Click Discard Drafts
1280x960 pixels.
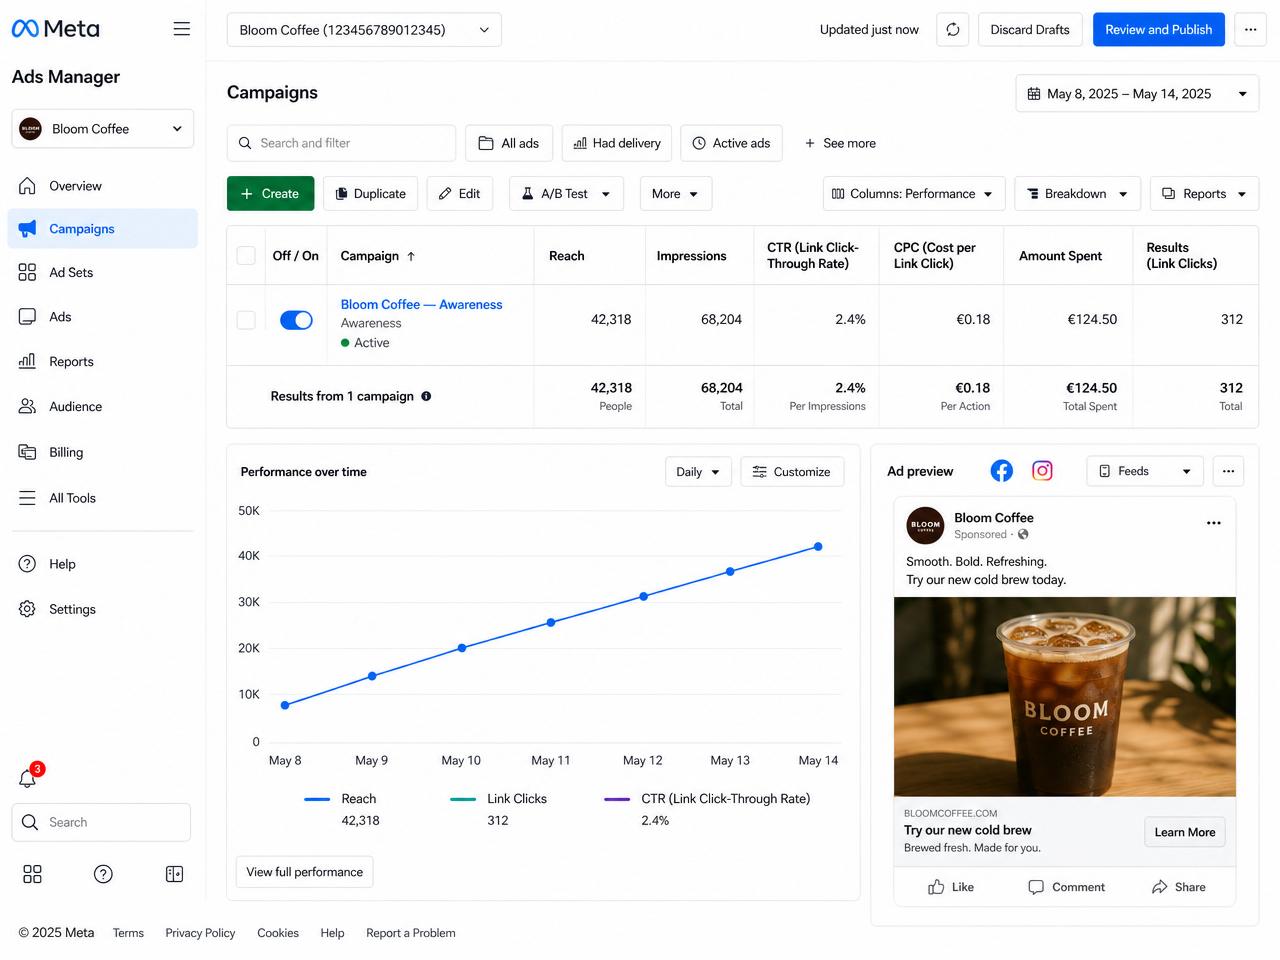pyautogui.click(x=1030, y=30)
